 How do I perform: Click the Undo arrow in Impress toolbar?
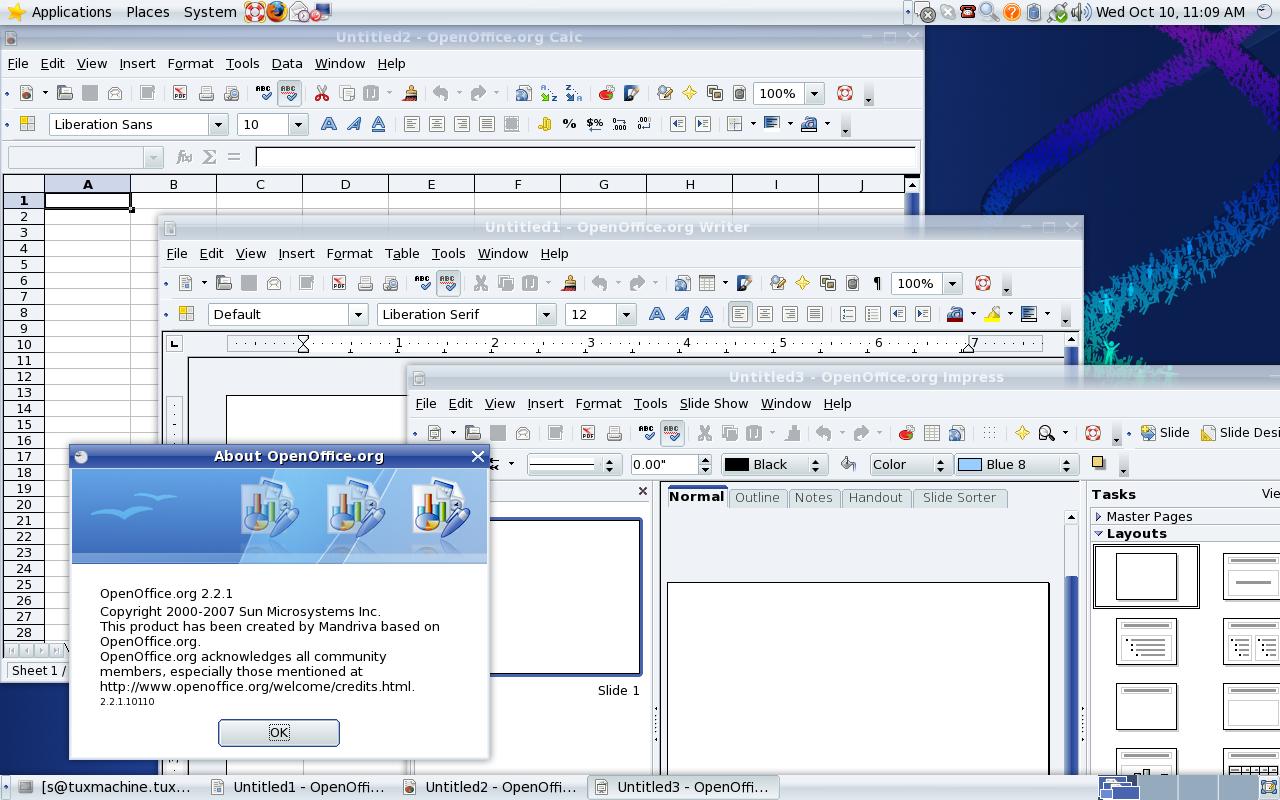[x=823, y=433]
